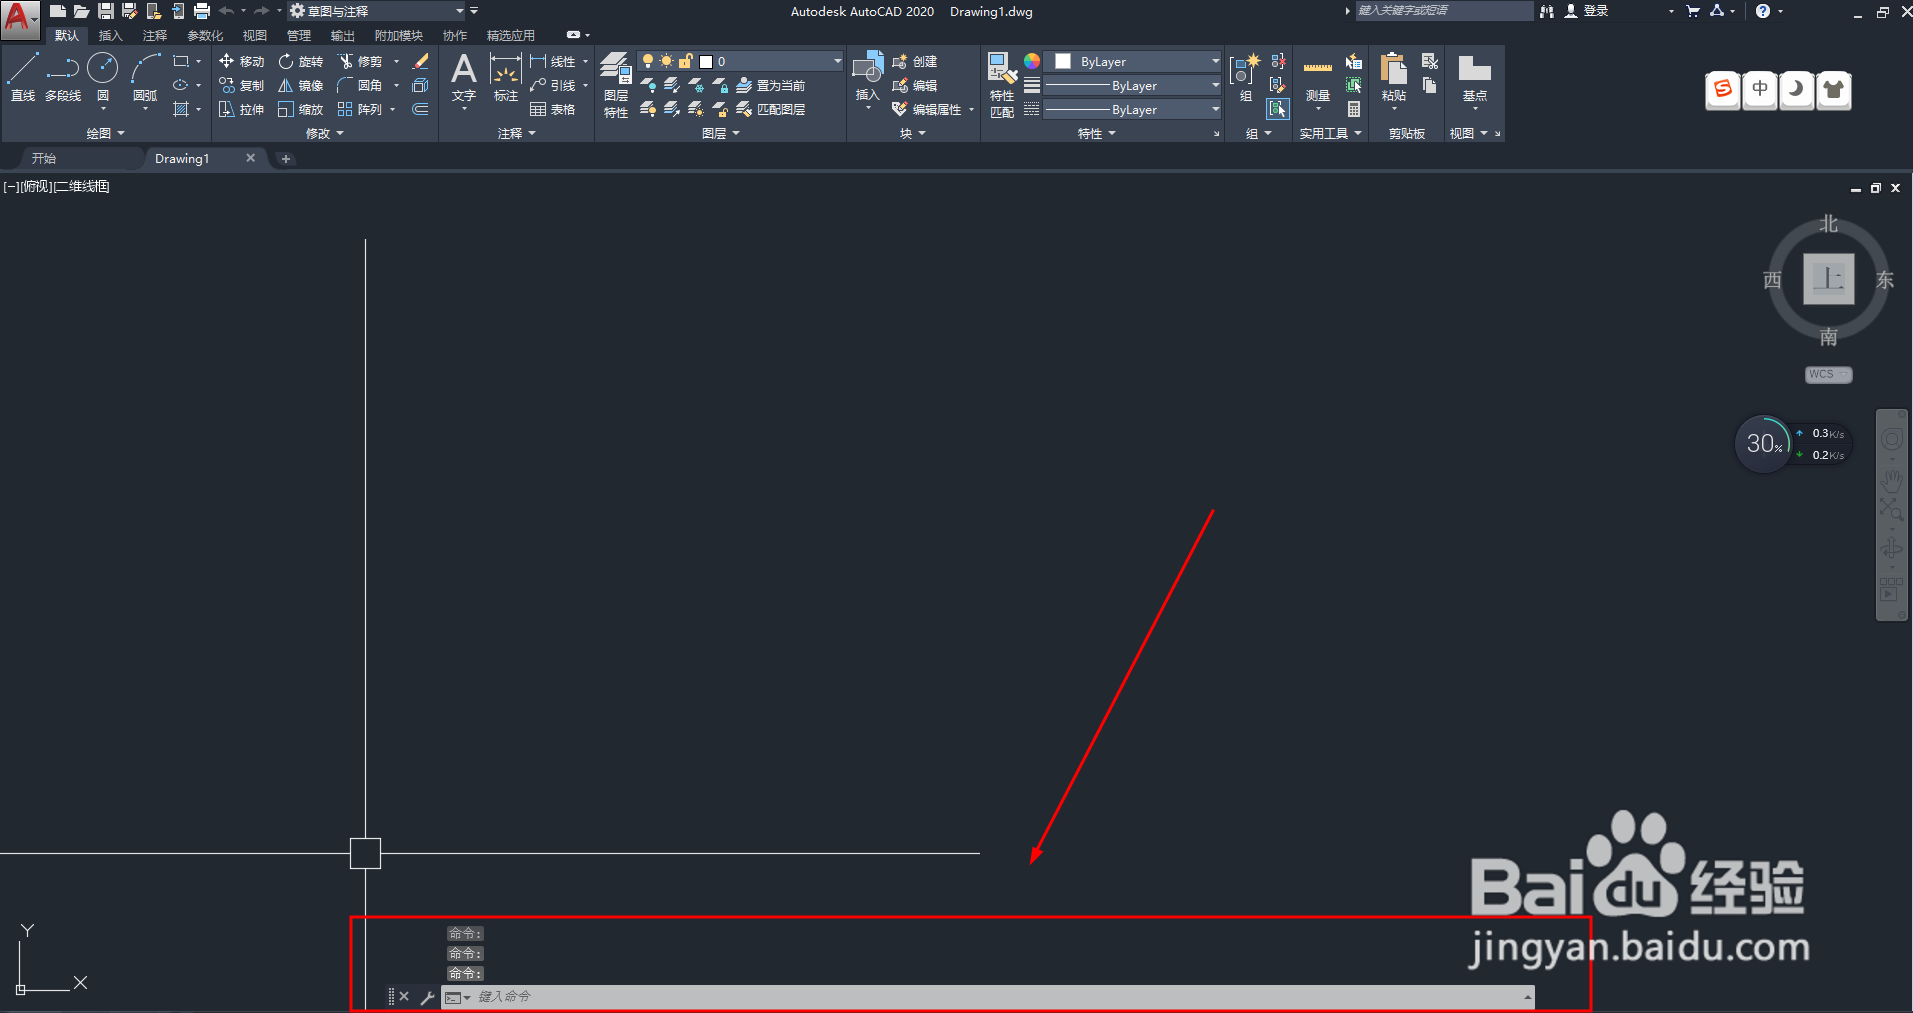The width and height of the screenshot is (1913, 1013).
Task: Expand the 修改 (Modify) panel
Action: click(324, 133)
